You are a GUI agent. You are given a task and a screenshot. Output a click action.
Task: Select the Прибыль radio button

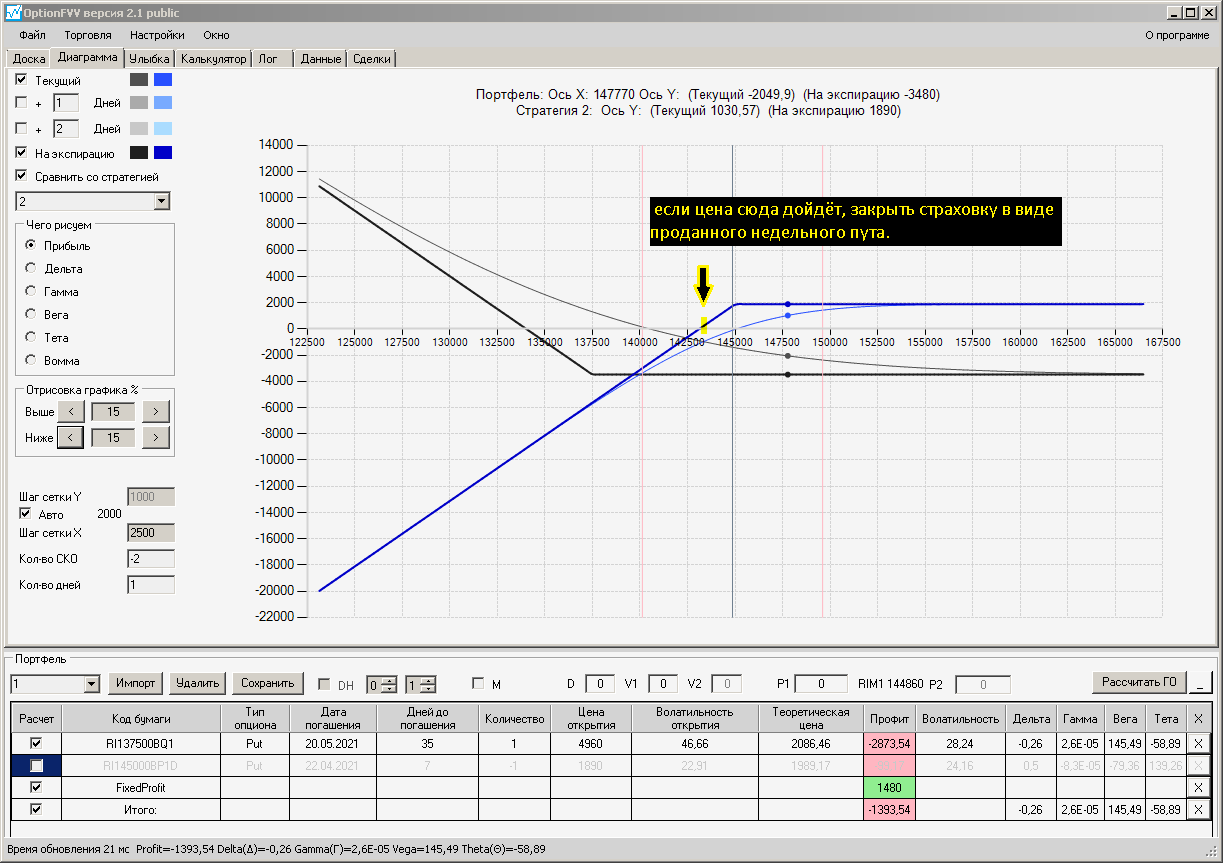[31, 245]
